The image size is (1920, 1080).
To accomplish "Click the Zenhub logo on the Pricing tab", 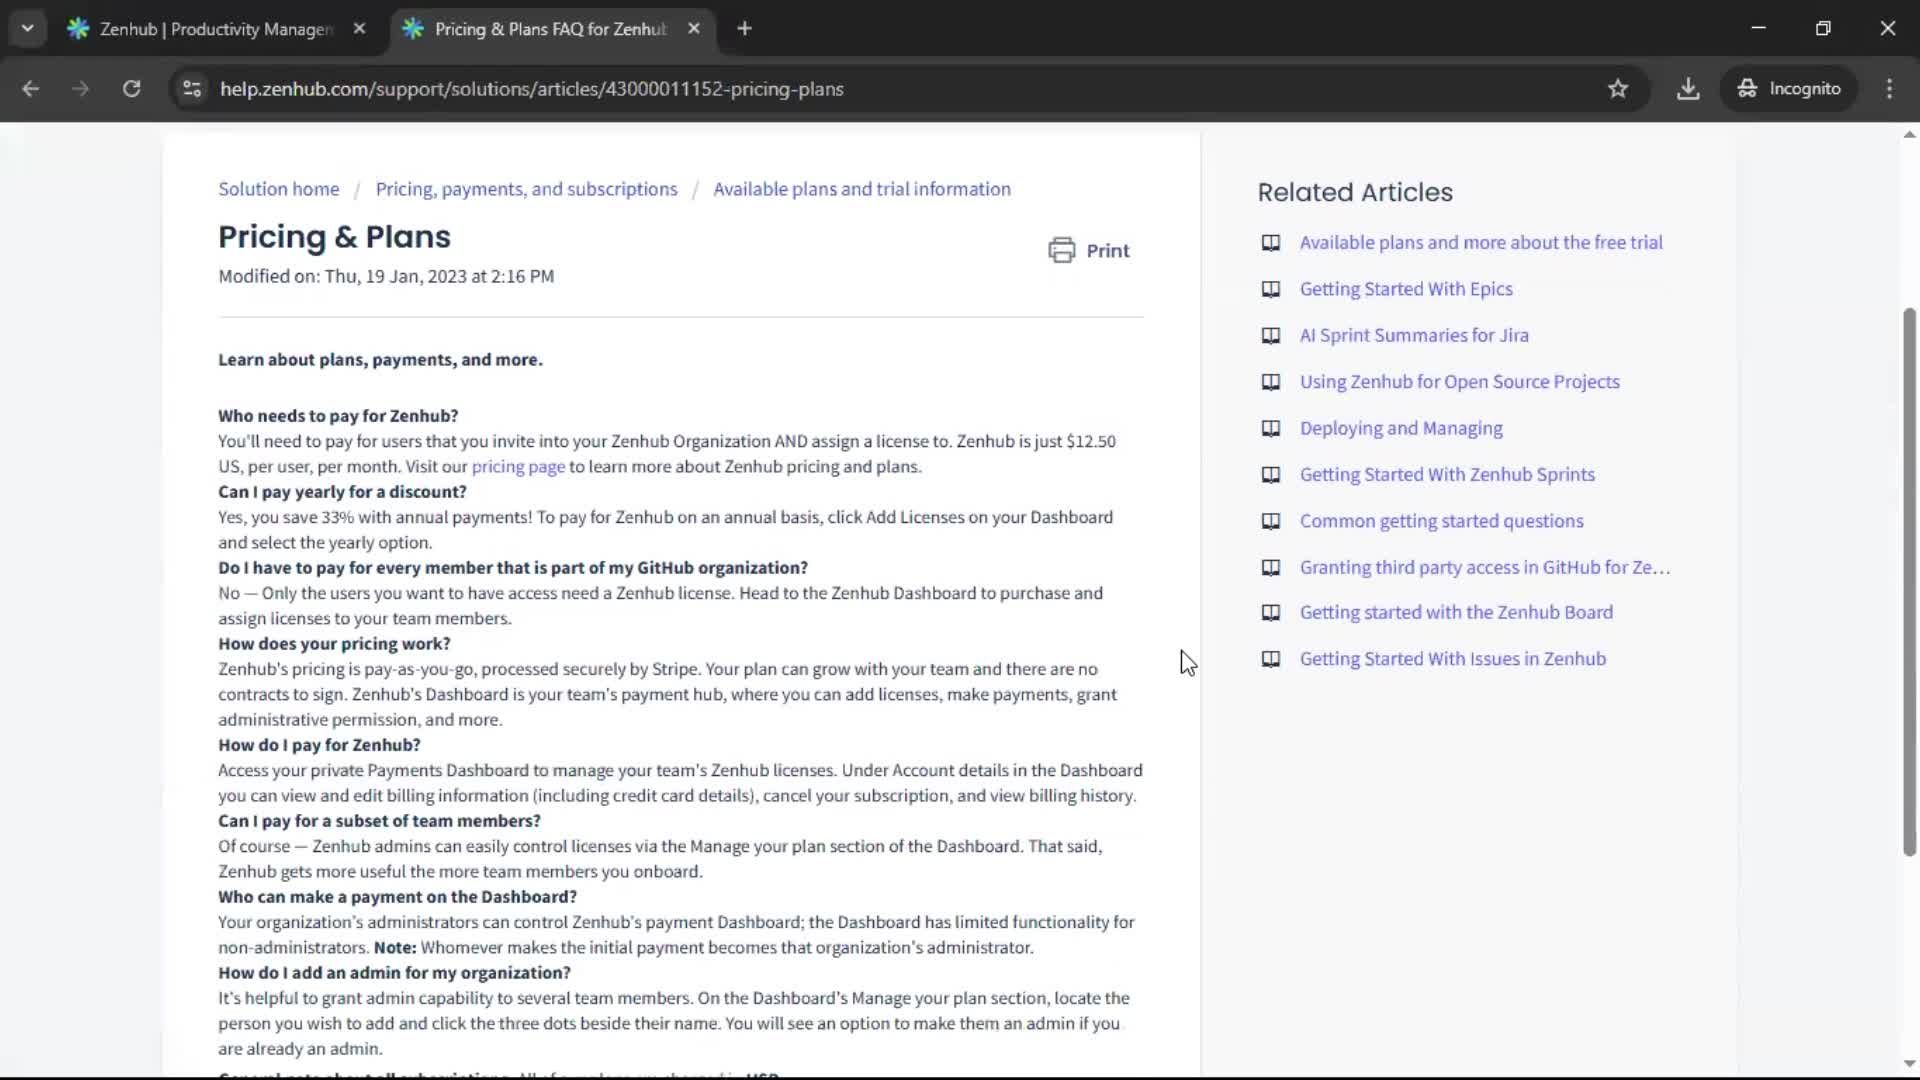I will [x=413, y=29].
